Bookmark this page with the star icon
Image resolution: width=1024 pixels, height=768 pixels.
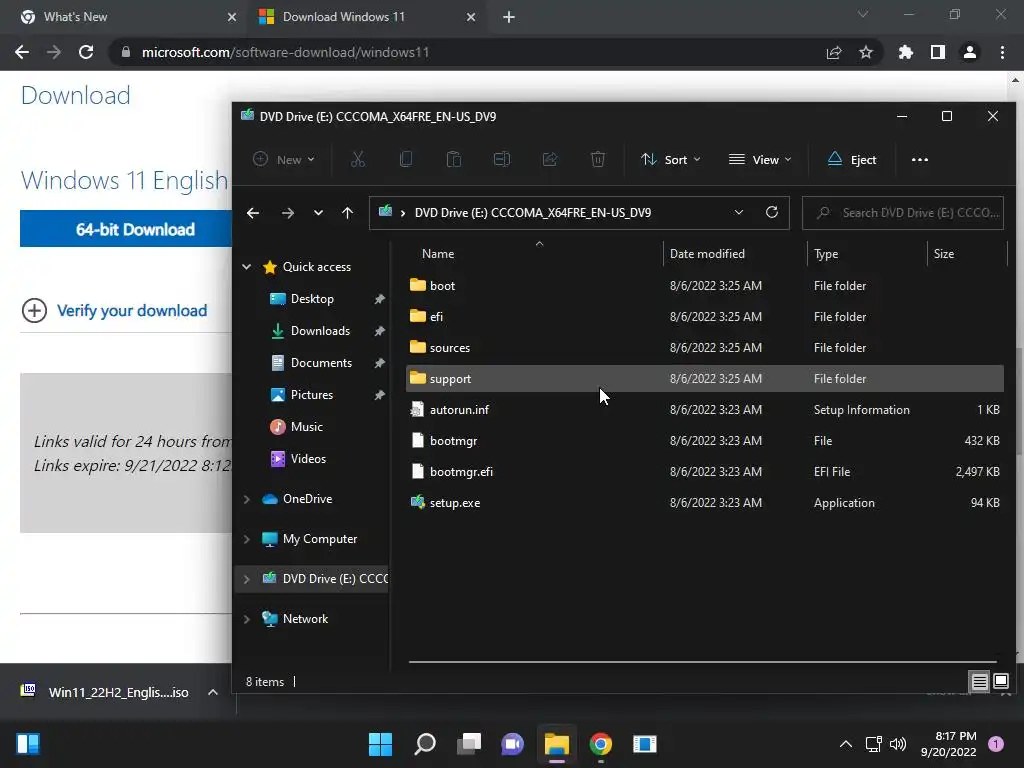(x=866, y=52)
